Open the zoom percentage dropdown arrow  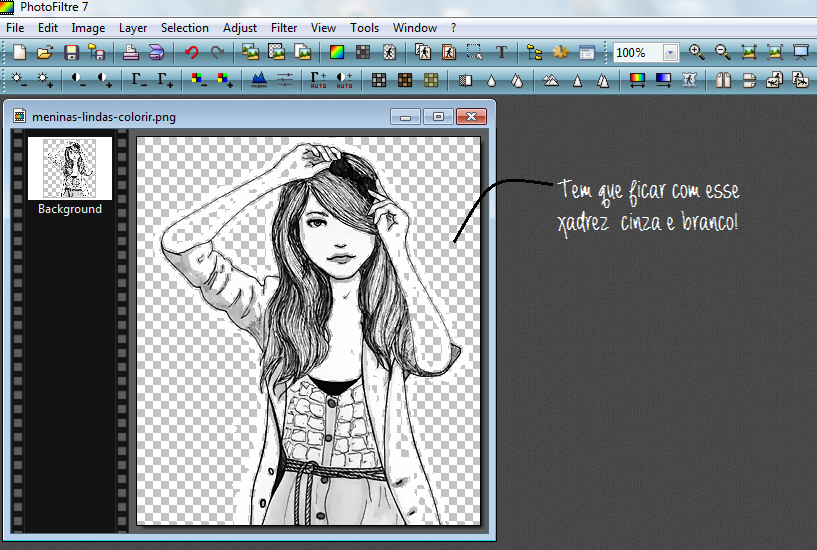670,53
